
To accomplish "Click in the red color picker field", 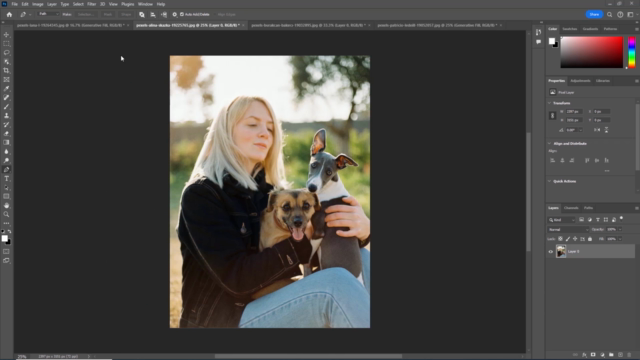I will 591,52.
